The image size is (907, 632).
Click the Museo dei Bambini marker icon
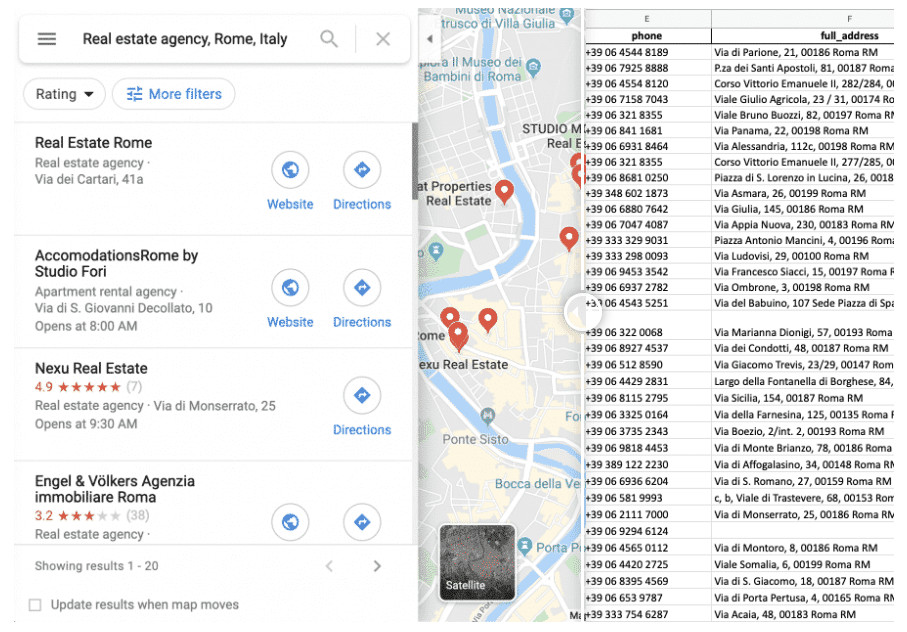534,68
